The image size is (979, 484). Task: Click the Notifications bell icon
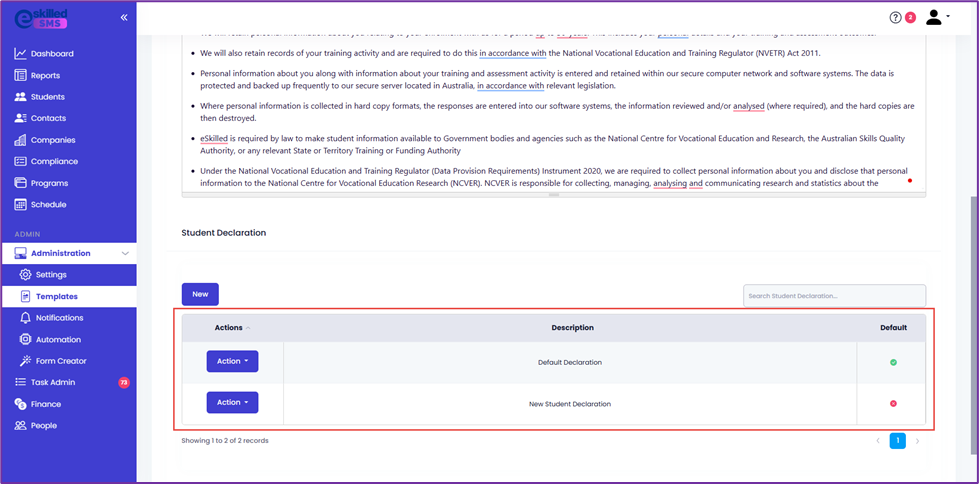point(25,318)
